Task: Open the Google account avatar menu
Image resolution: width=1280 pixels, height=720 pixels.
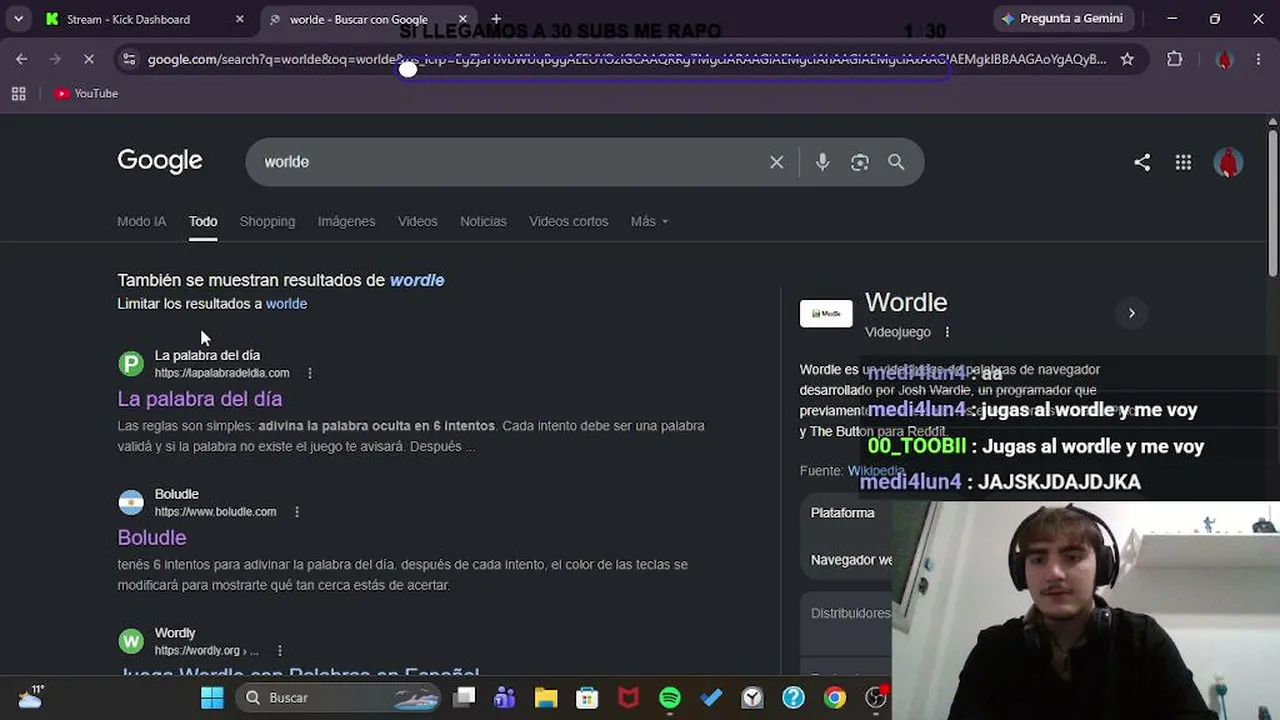Action: click(1228, 162)
